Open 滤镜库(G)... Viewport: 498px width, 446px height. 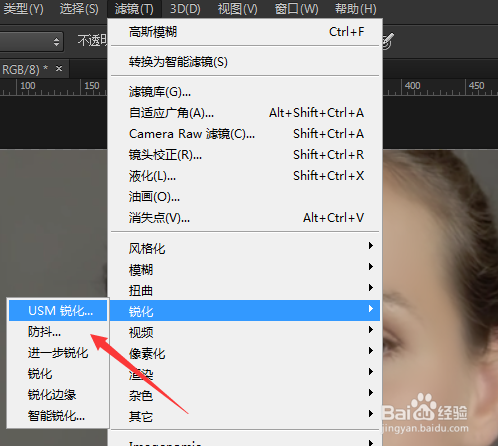[x=246, y=92]
